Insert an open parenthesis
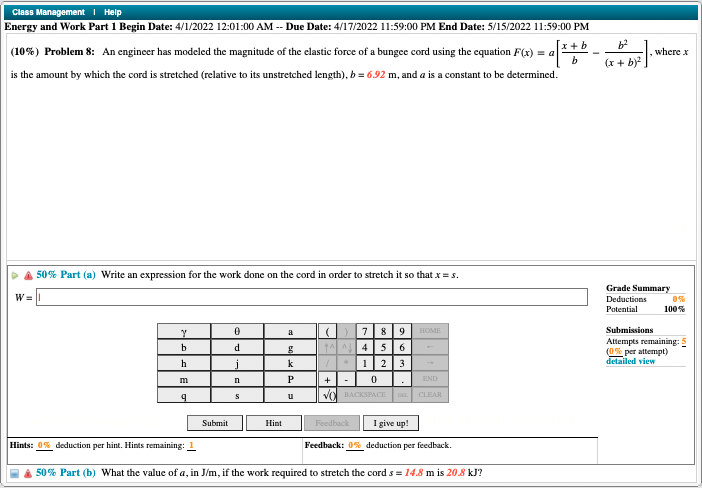 [327, 331]
